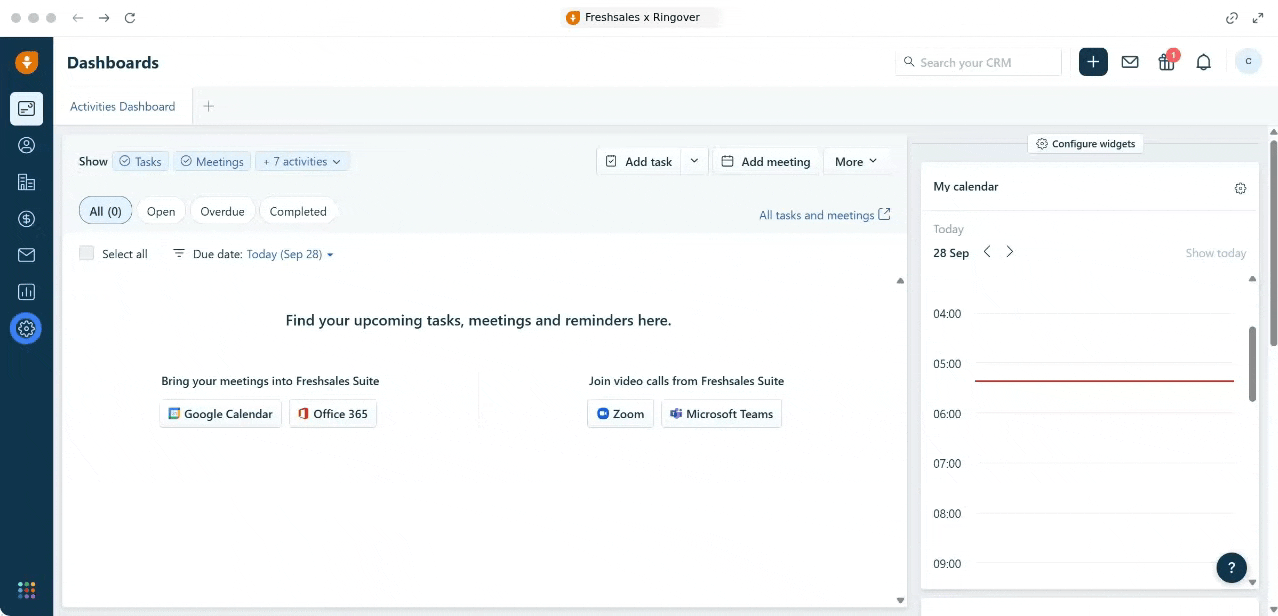Click the calendar scroll down arrow
This screenshot has height=616, width=1278.
click(x=1252, y=582)
